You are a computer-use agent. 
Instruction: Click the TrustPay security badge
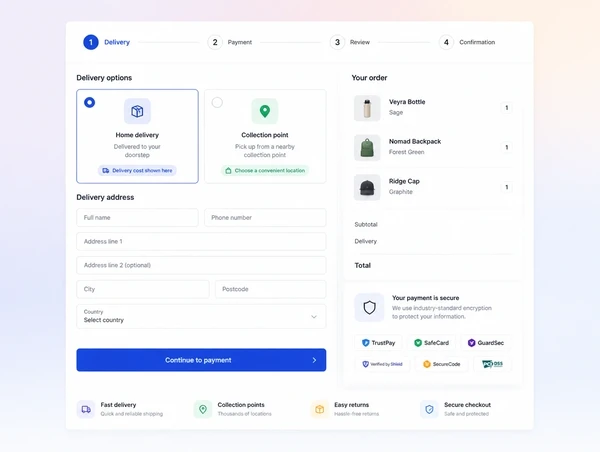point(378,343)
